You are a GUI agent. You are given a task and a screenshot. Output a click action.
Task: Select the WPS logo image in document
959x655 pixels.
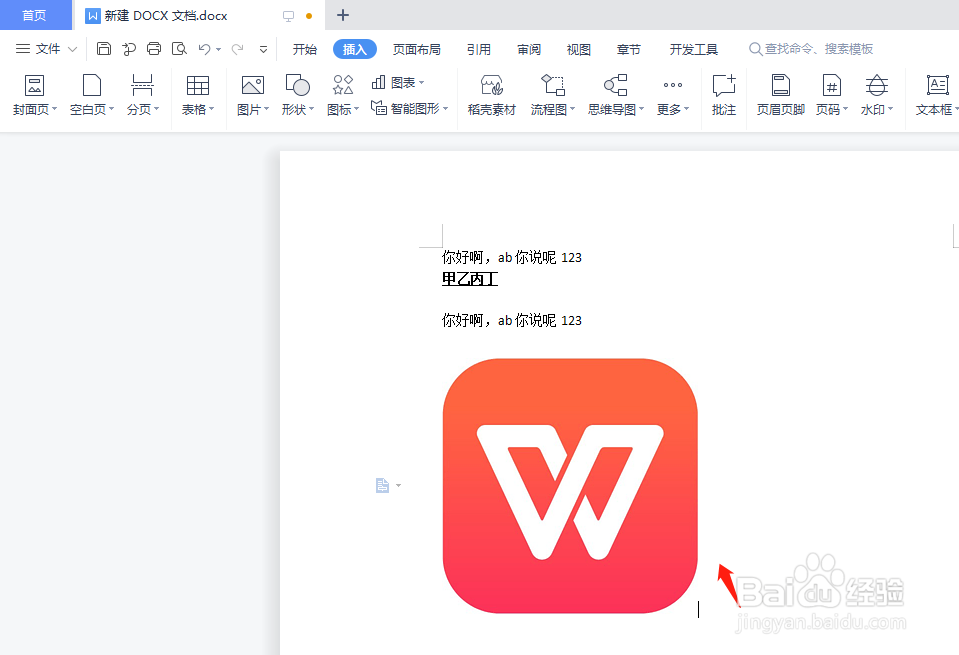point(570,486)
